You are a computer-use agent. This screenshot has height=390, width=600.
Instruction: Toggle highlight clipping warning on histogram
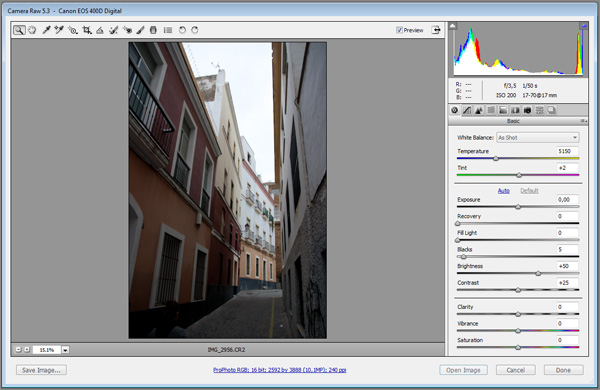[584, 26]
